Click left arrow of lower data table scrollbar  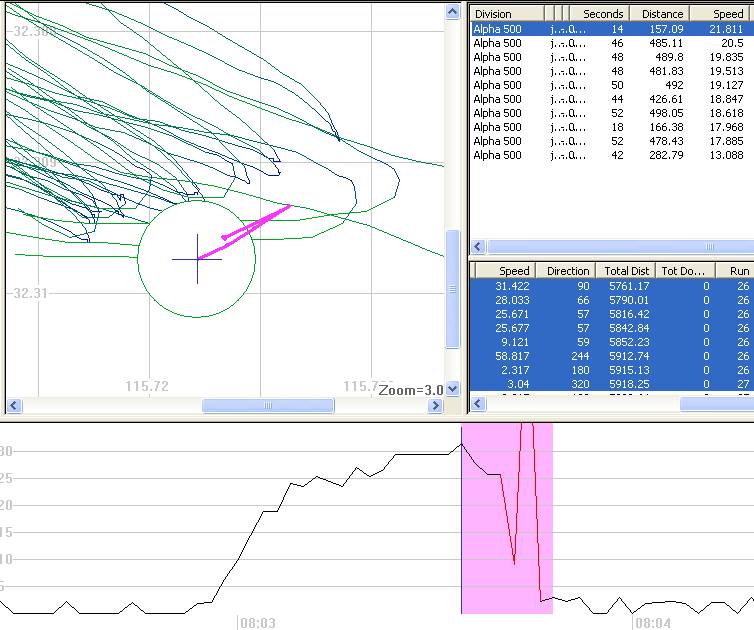click(x=478, y=404)
